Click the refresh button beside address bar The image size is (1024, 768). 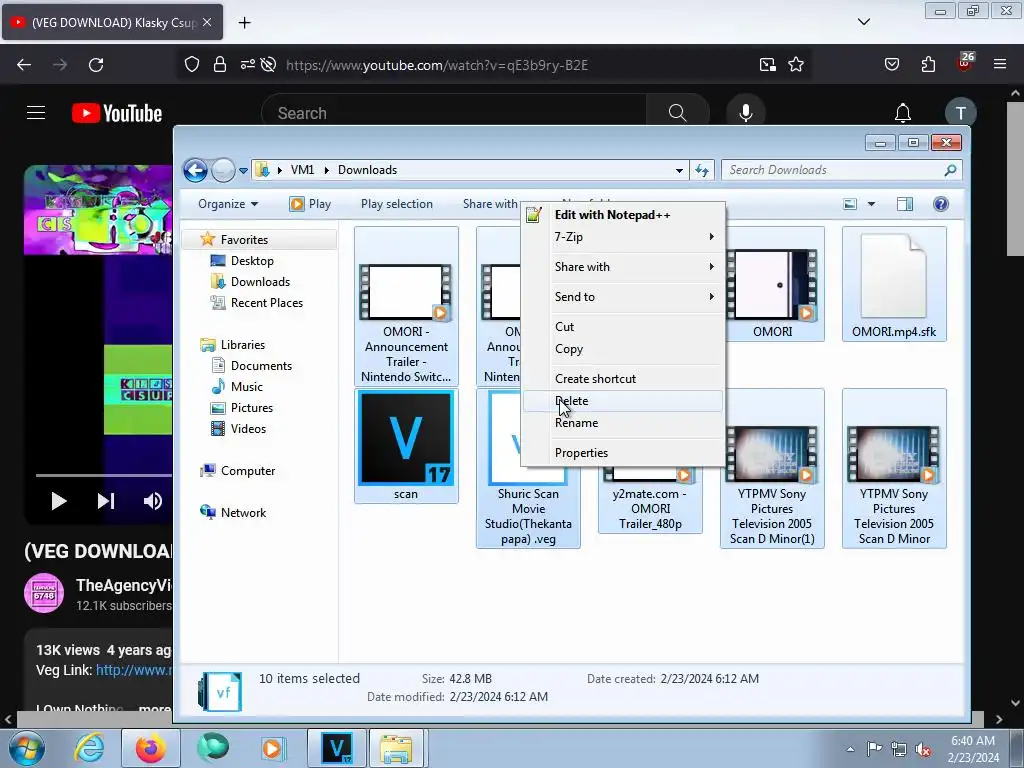click(702, 170)
